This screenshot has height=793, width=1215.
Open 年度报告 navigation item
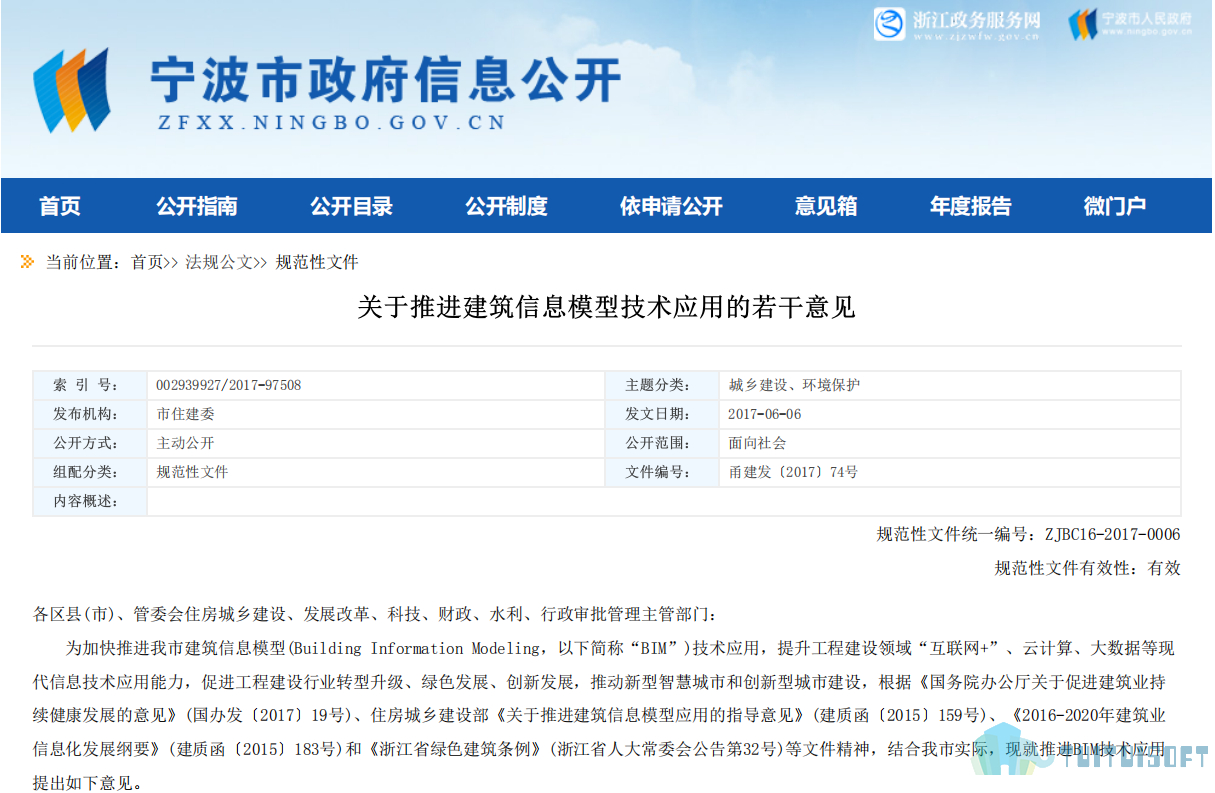coord(970,206)
